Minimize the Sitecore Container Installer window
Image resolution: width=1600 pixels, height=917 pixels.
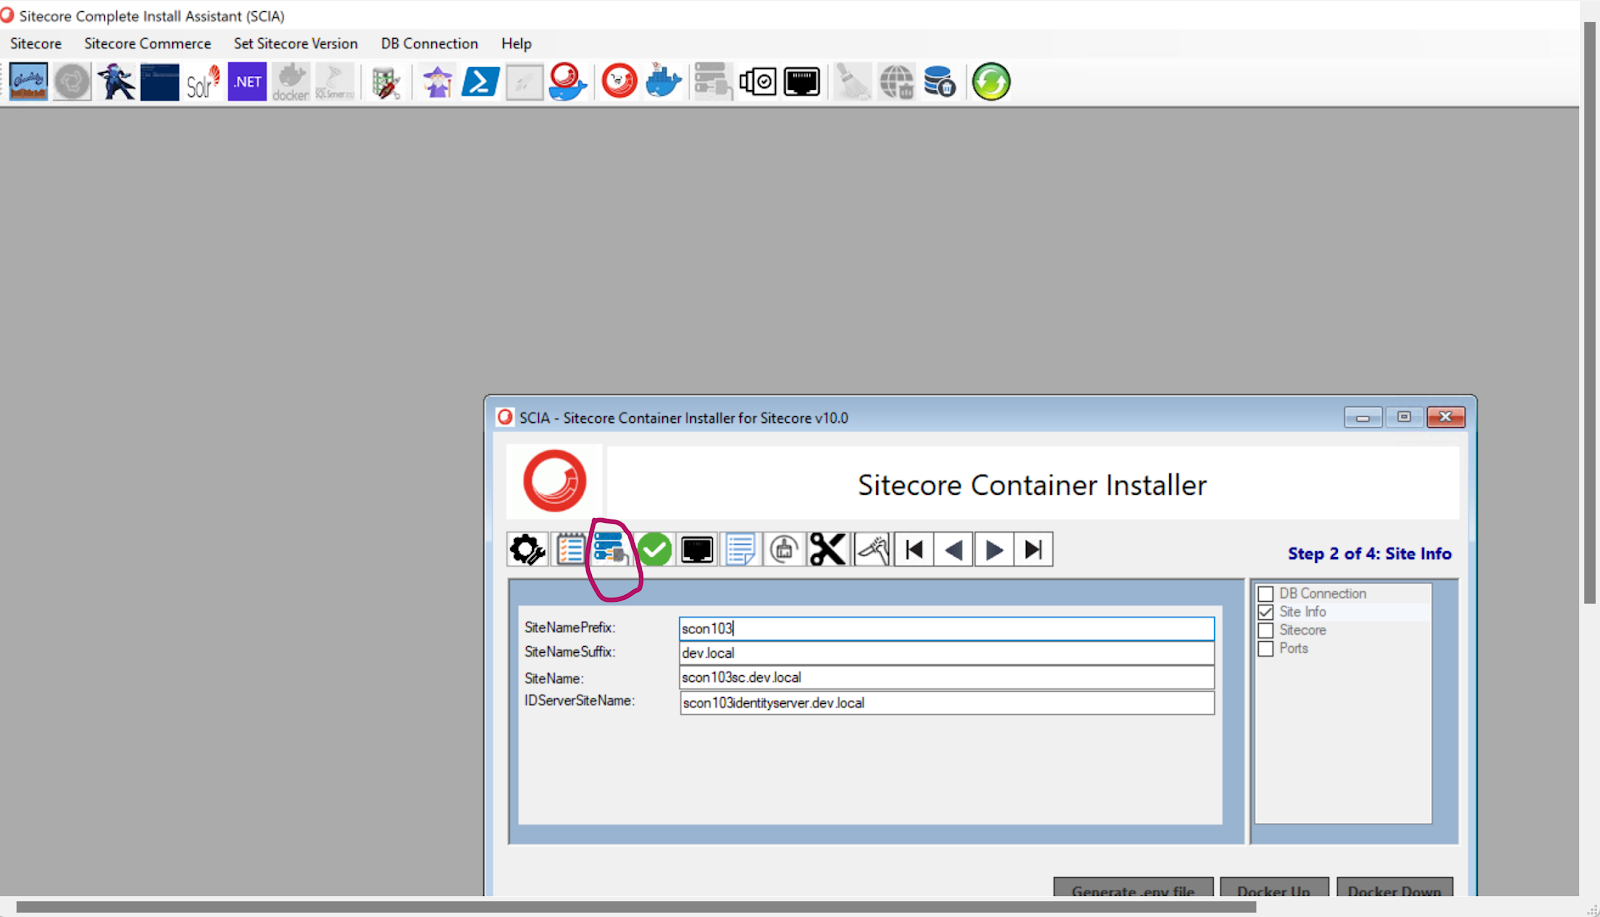pos(1363,417)
